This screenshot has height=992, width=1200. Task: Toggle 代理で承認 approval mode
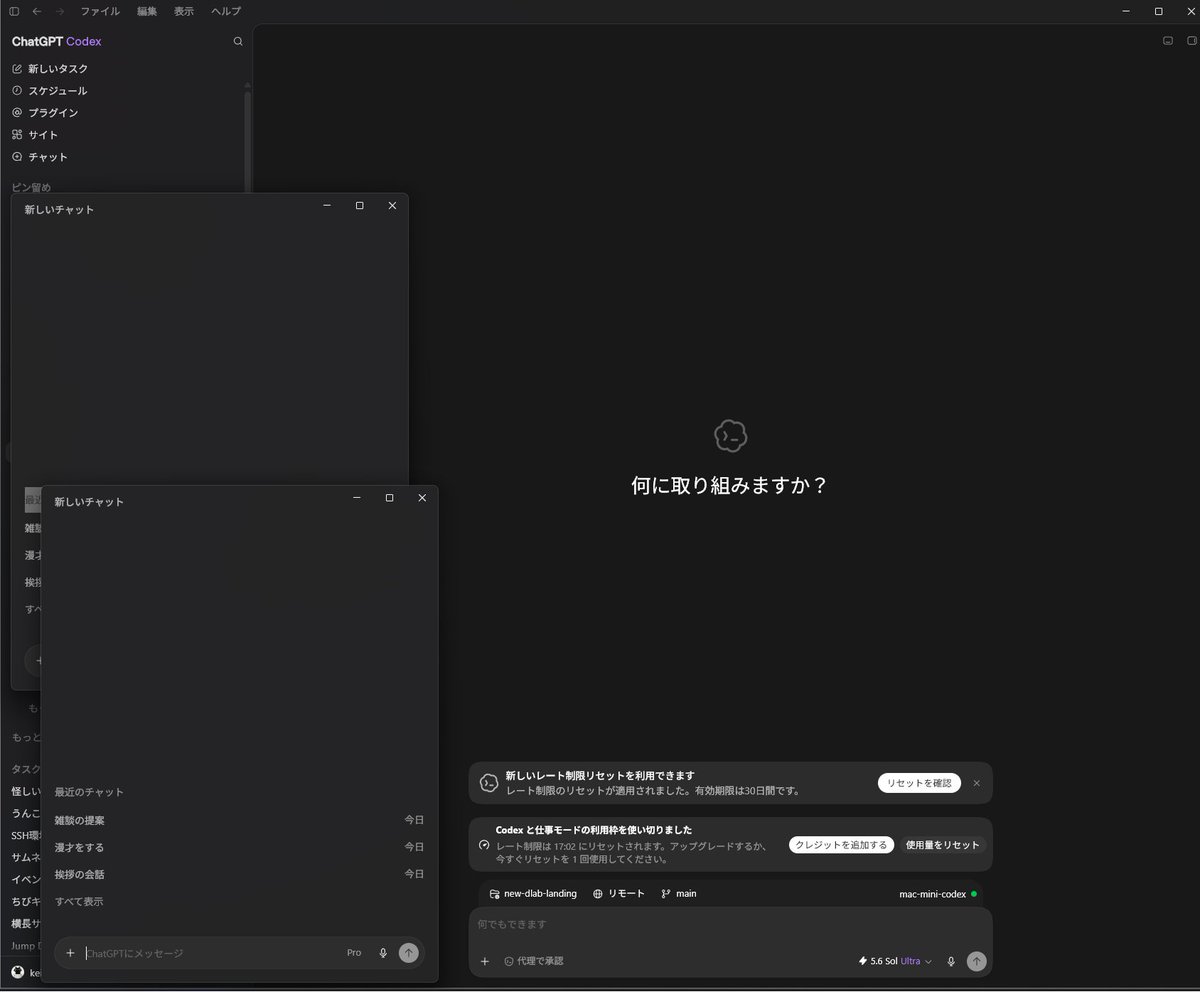click(533, 961)
